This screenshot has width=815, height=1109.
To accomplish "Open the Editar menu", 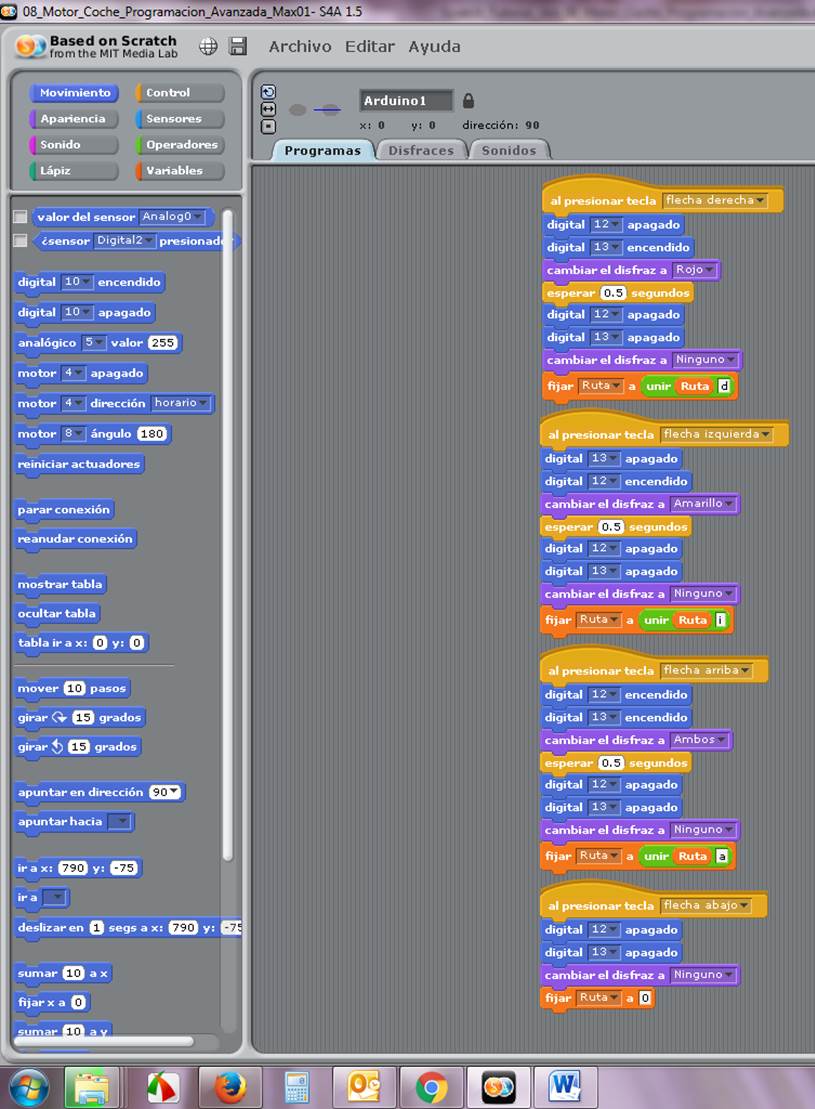I will [369, 47].
